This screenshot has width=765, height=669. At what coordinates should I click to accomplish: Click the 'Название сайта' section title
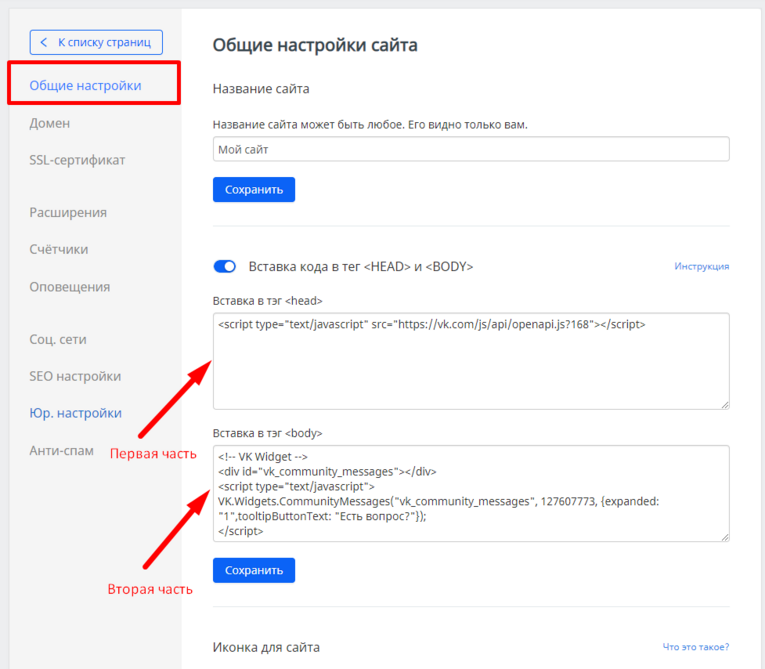click(261, 89)
